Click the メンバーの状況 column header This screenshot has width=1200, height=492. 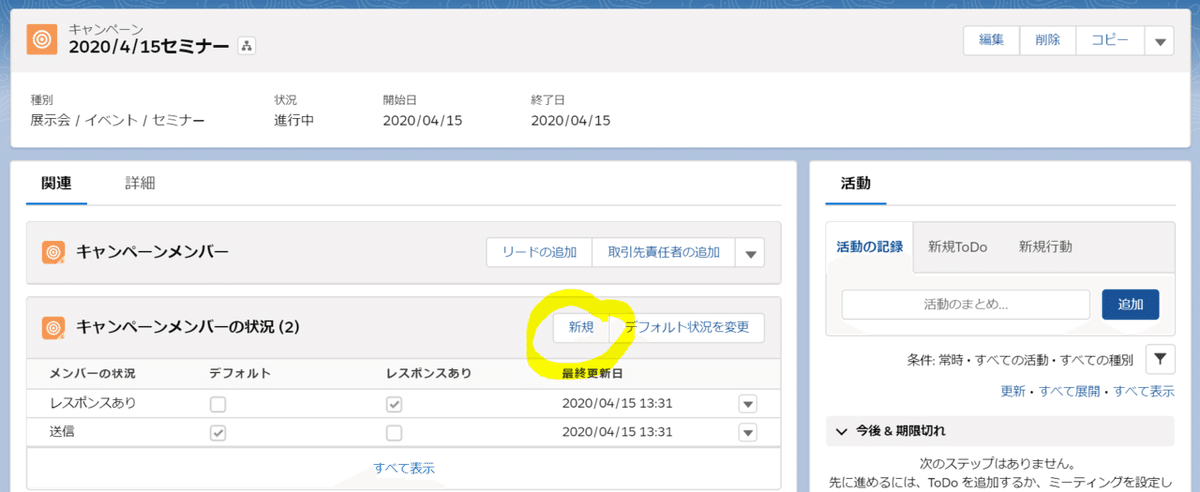coord(93,374)
